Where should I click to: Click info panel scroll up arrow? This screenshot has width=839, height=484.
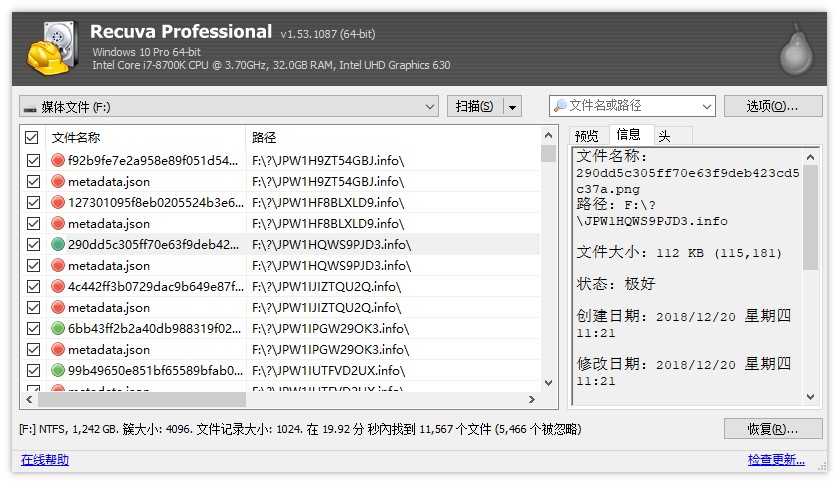810,157
